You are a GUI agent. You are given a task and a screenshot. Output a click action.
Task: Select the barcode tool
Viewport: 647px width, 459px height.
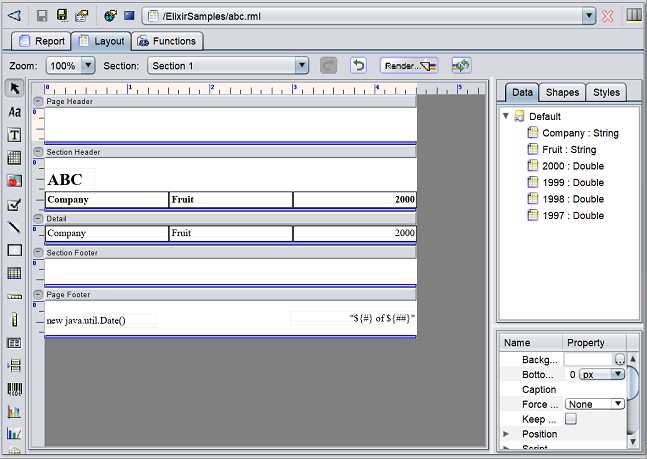click(14, 388)
